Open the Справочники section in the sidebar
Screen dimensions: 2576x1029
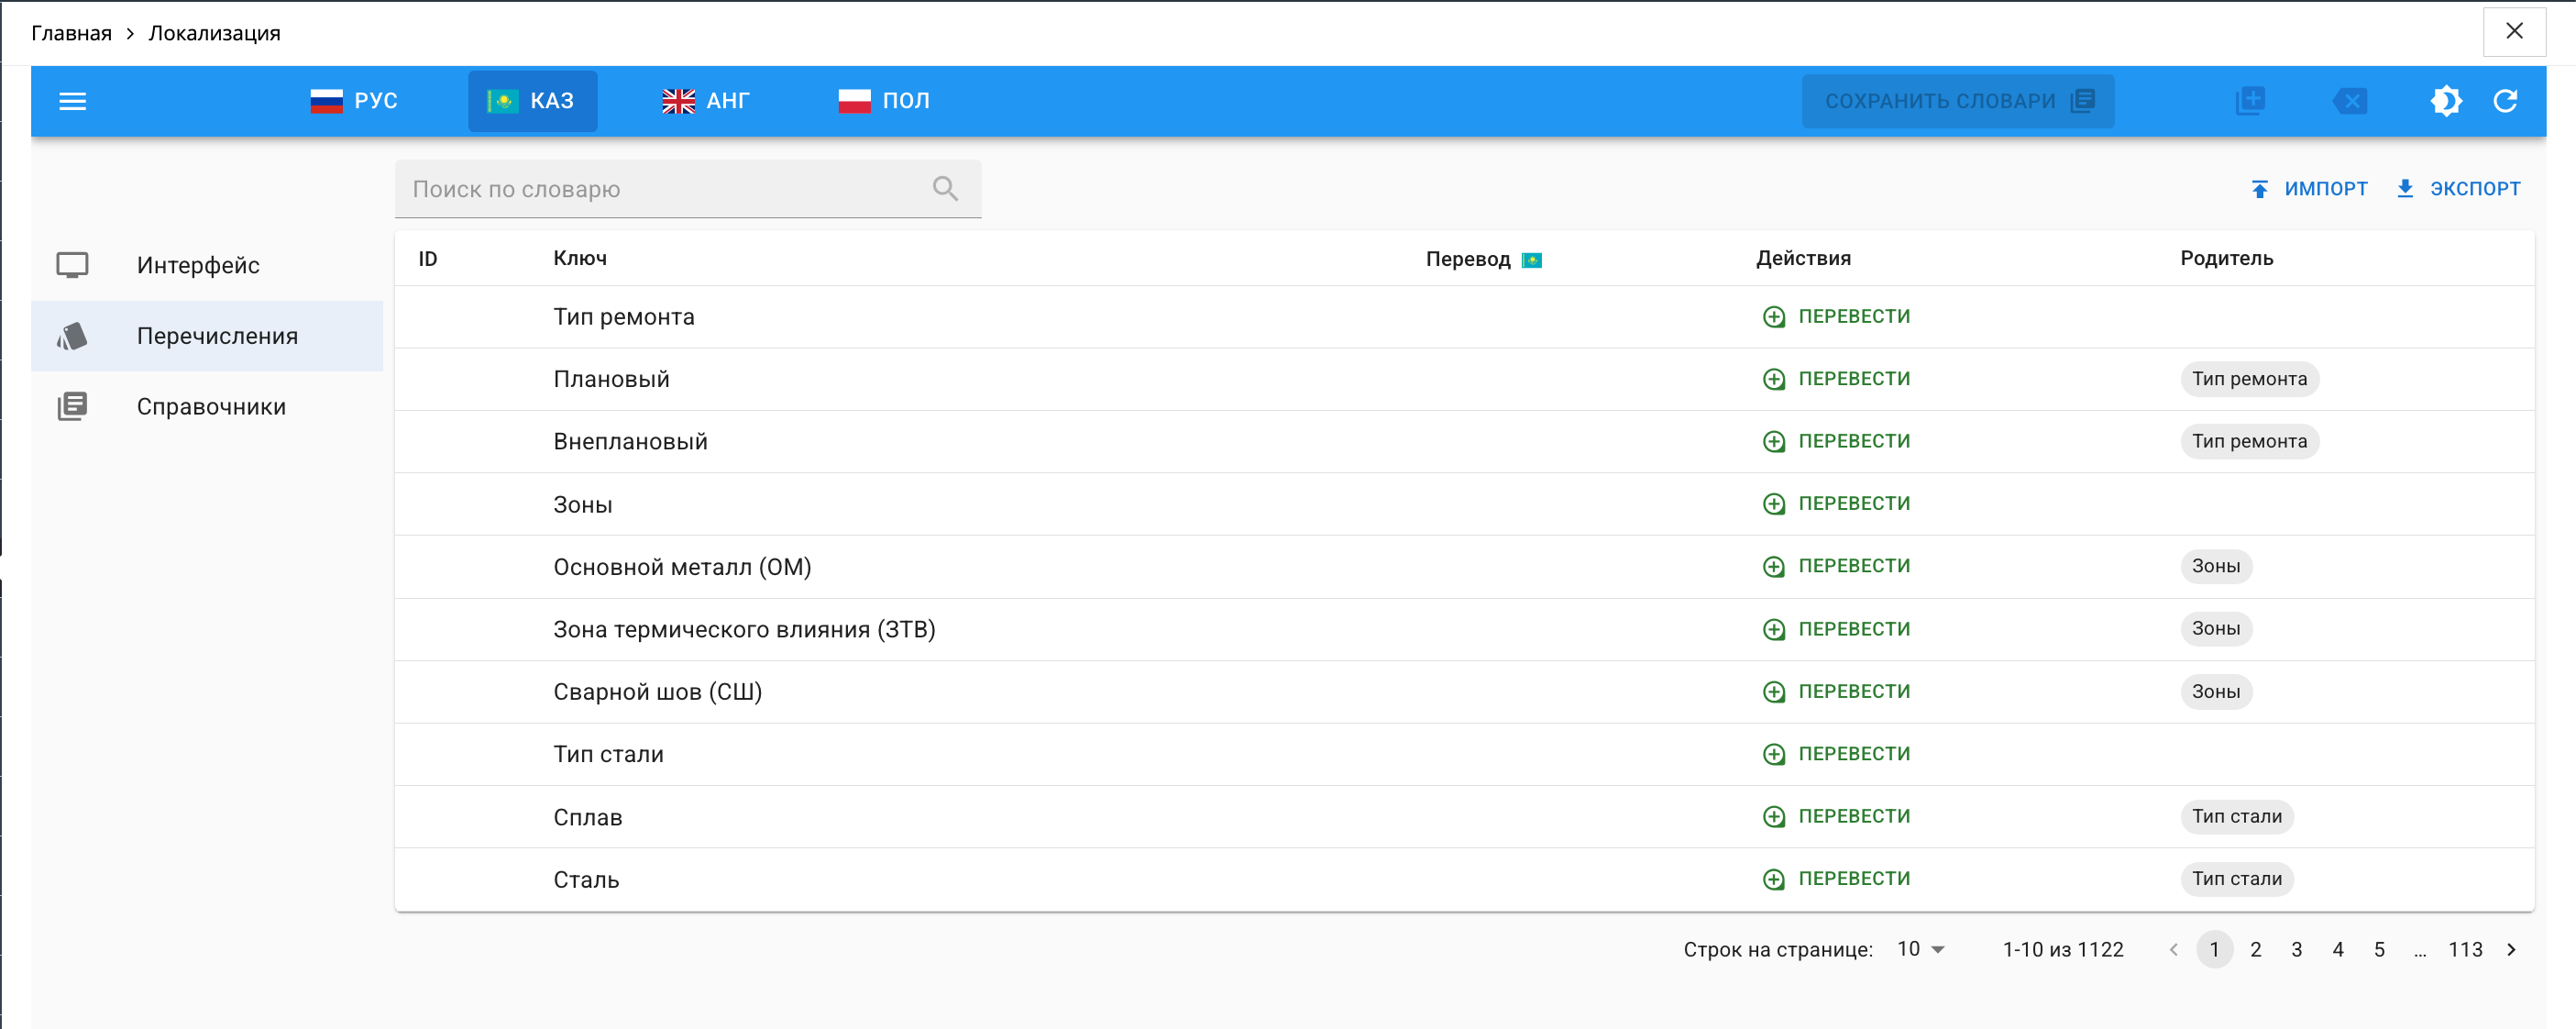point(211,406)
